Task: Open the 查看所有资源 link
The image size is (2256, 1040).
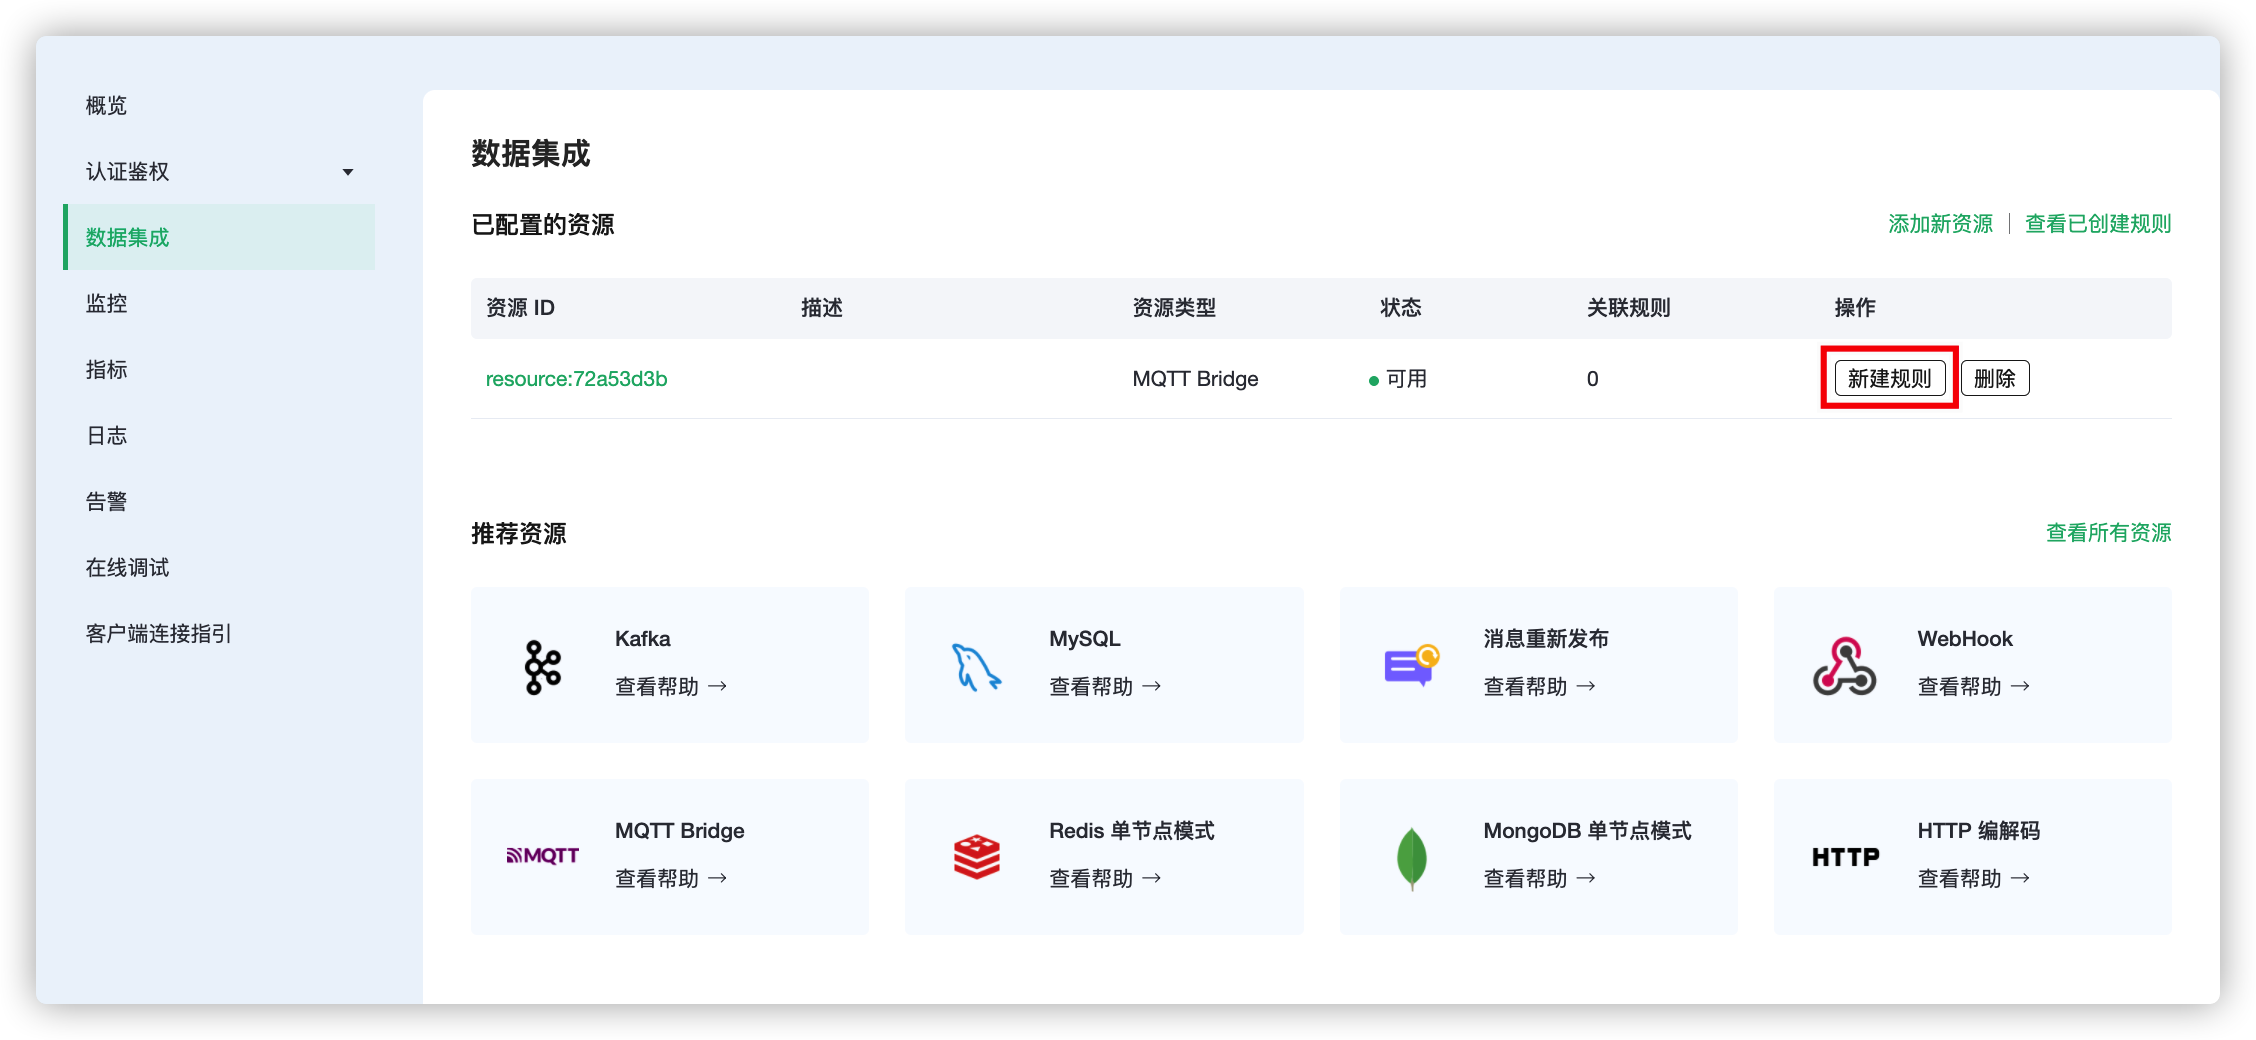Action: click(x=2108, y=533)
